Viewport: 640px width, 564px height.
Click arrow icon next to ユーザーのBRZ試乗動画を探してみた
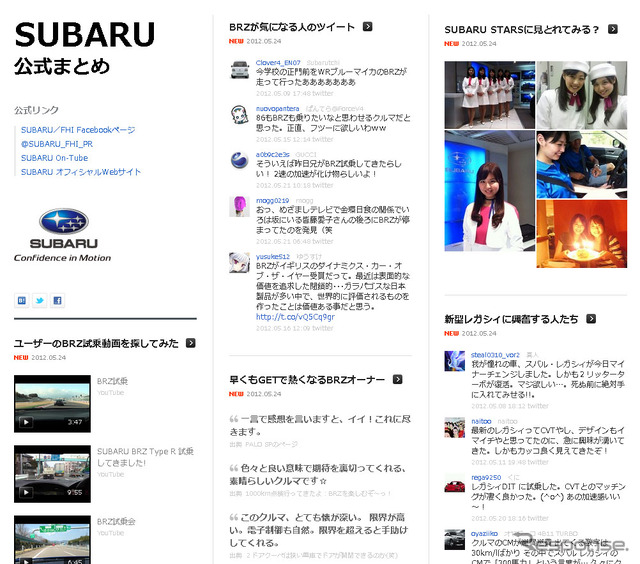coord(191,343)
